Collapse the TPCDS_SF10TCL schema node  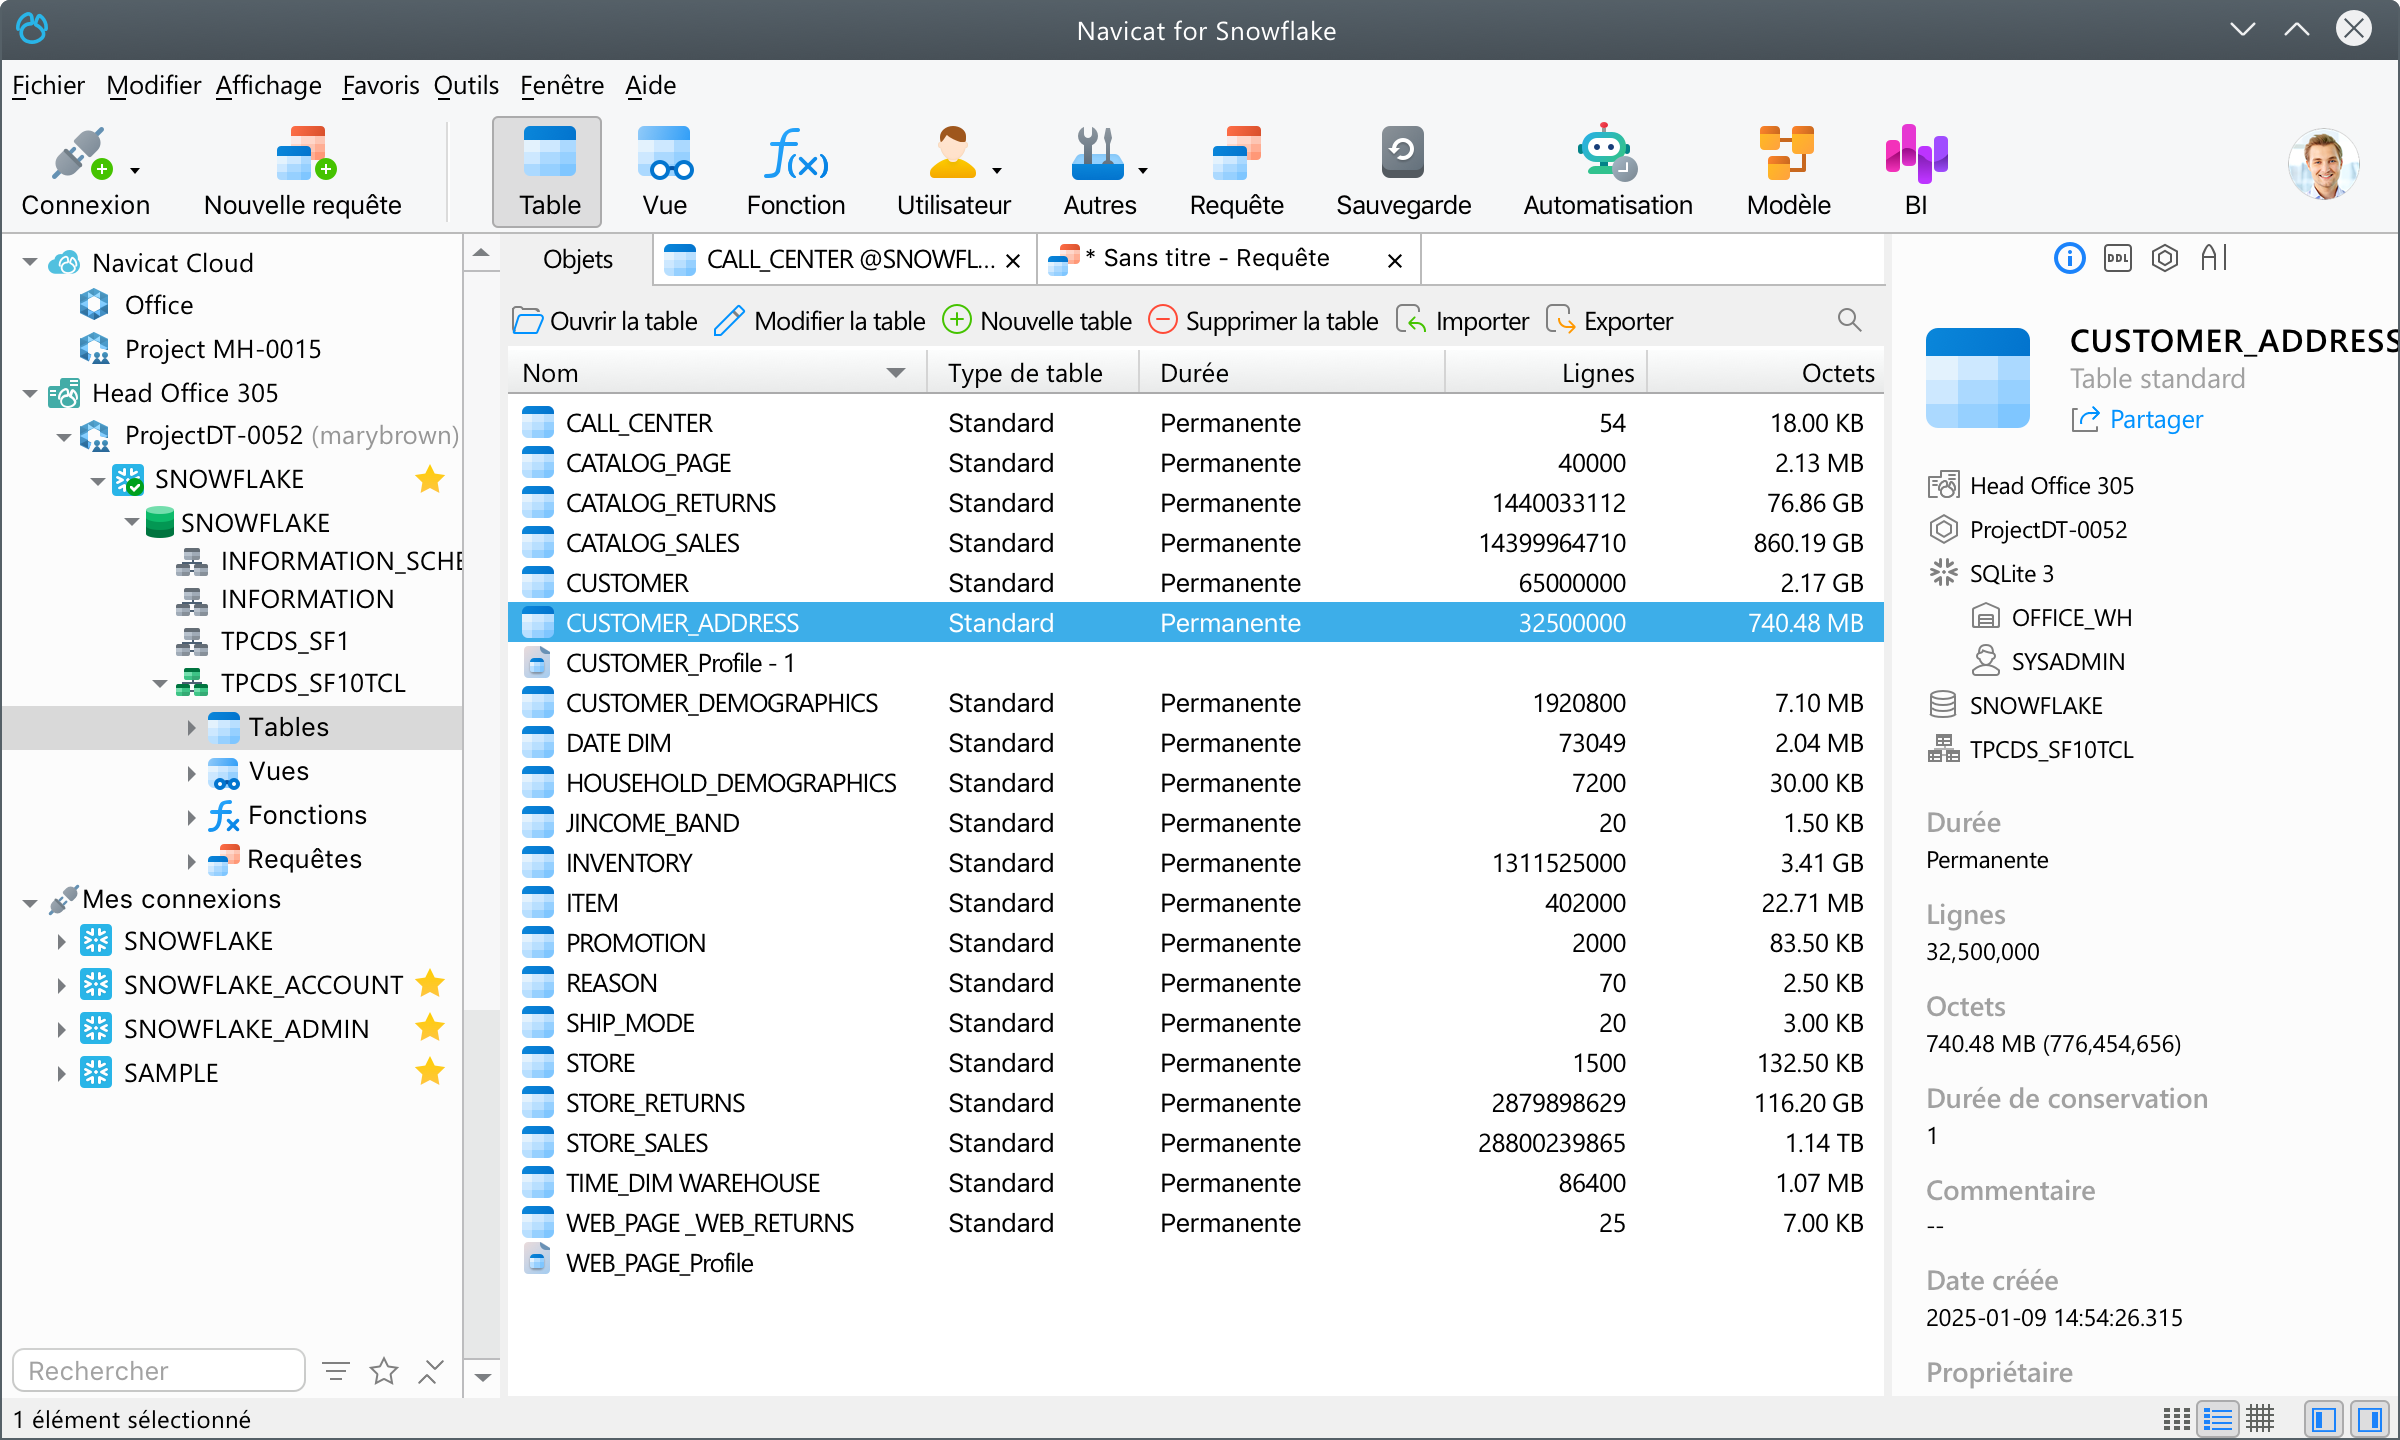(x=160, y=684)
